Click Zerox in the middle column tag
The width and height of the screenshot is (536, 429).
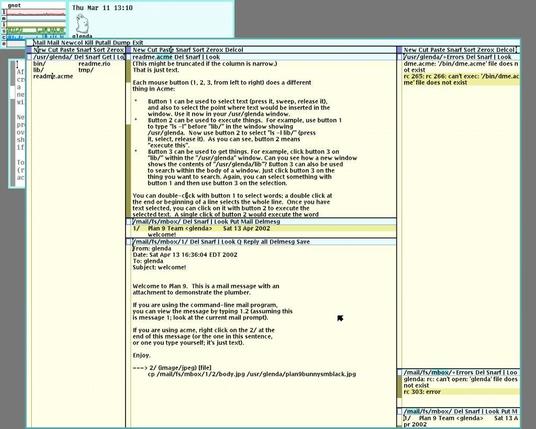pyautogui.click(x=215, y=50)
